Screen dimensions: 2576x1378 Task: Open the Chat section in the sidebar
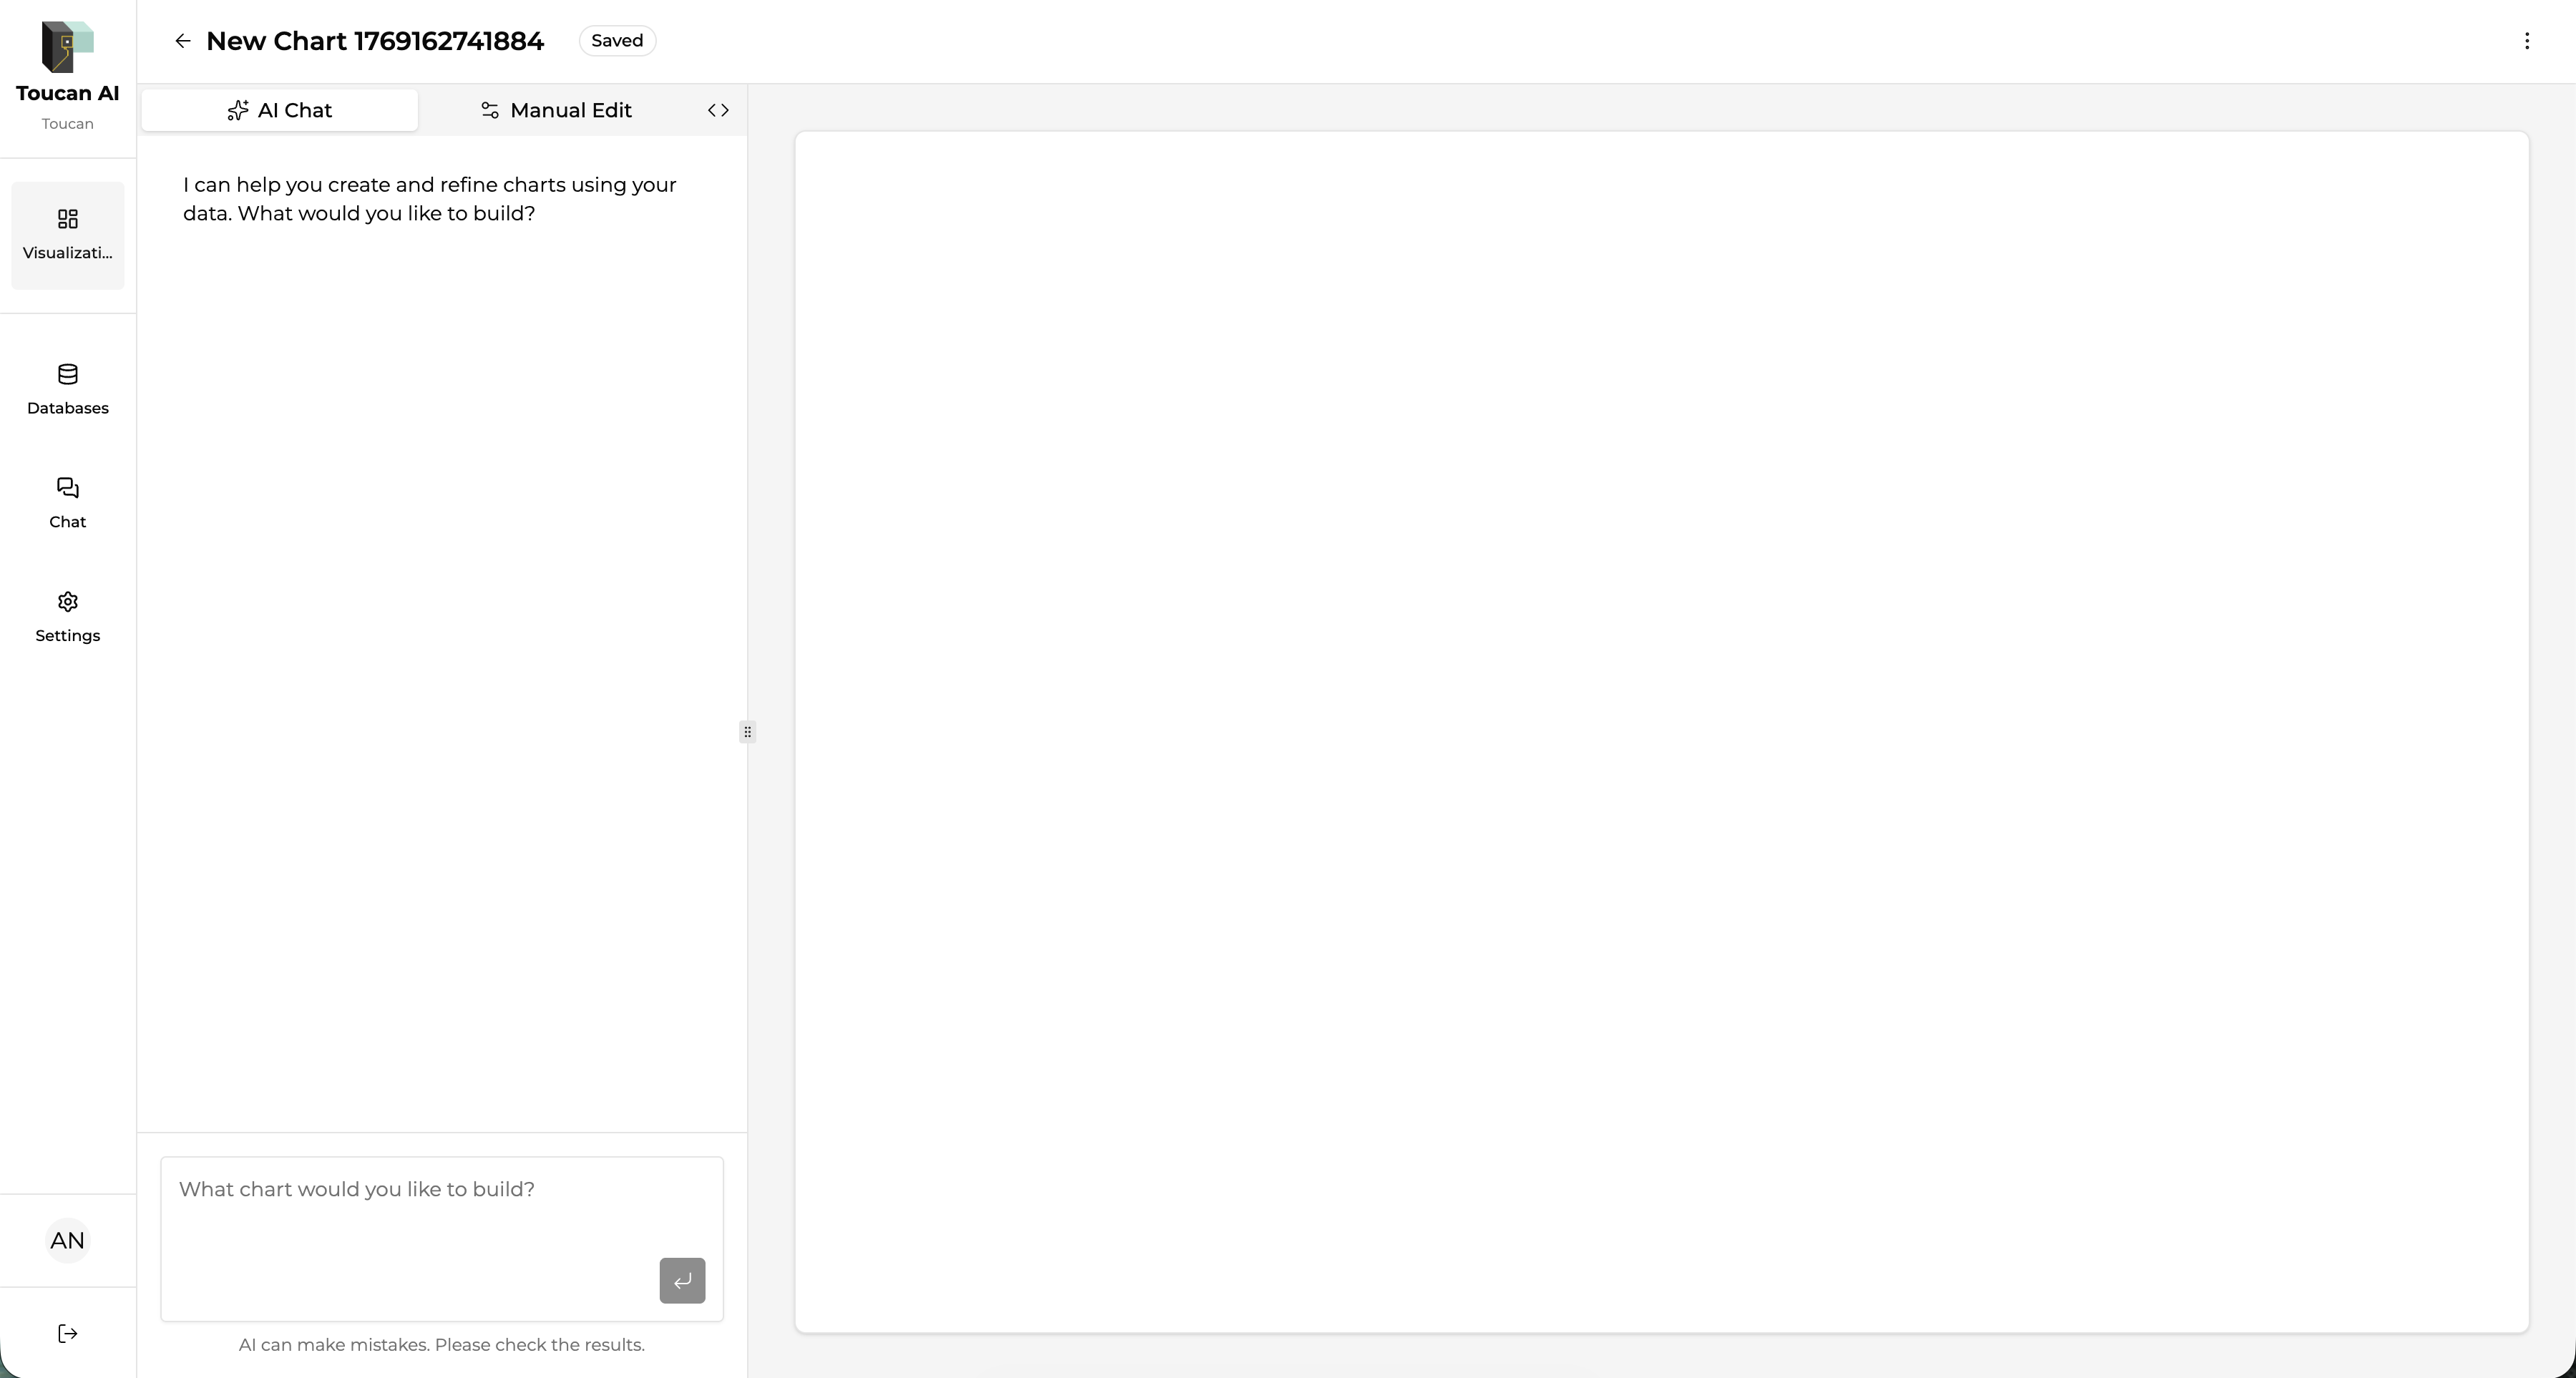67,503
